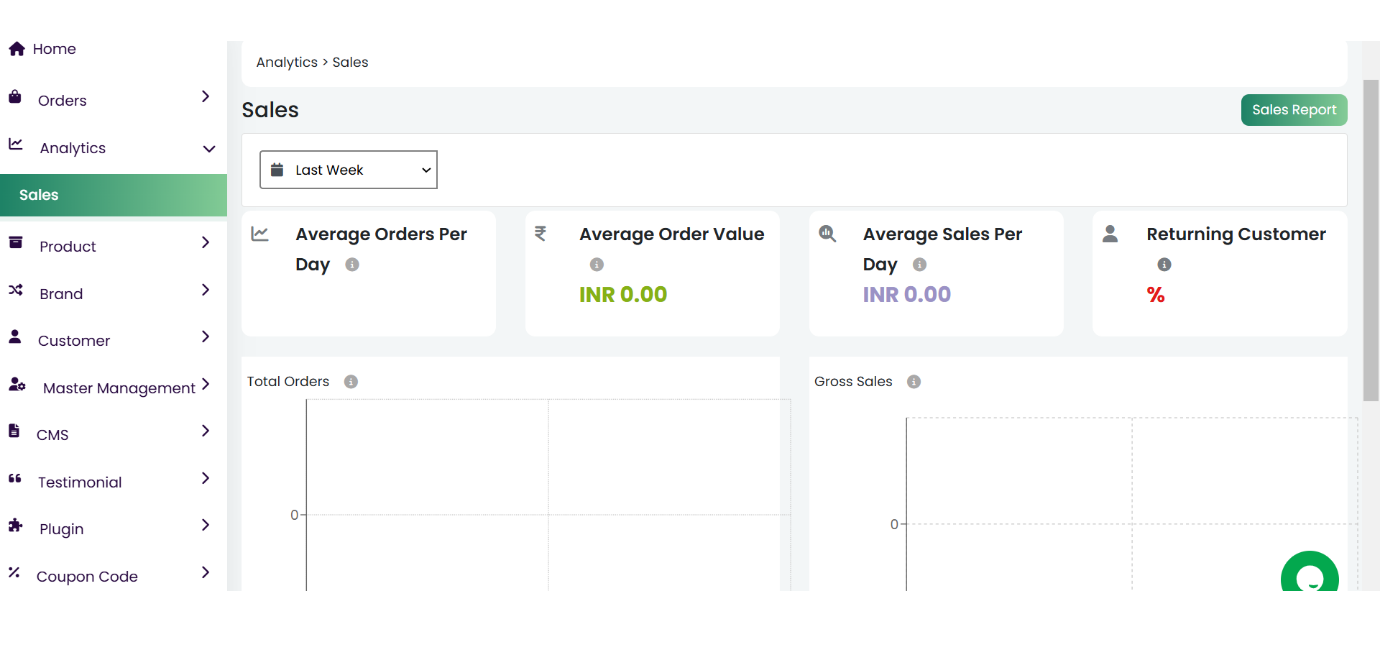Open the green chat support bubble
This screenshot has width=1380, height=661.
1309,577
